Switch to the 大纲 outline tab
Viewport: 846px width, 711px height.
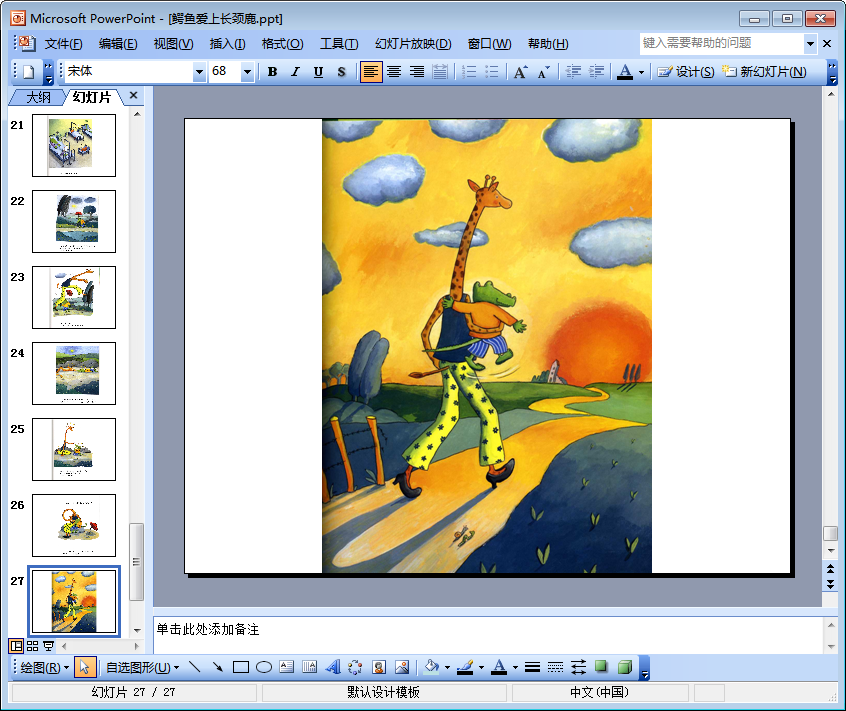click(38, 97)
